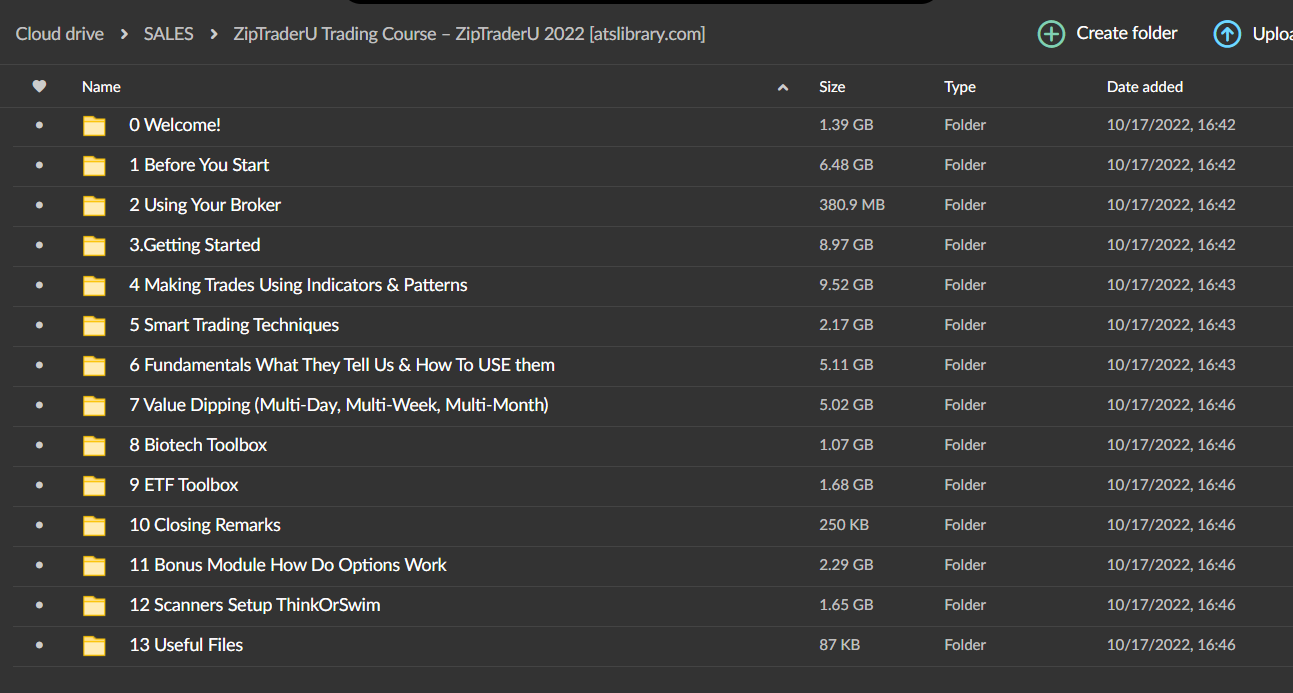Go to Cloud drive in breadcrumb
This screenshot has height=693, width=1293.
pyautogui.click(x=60, y=34)
